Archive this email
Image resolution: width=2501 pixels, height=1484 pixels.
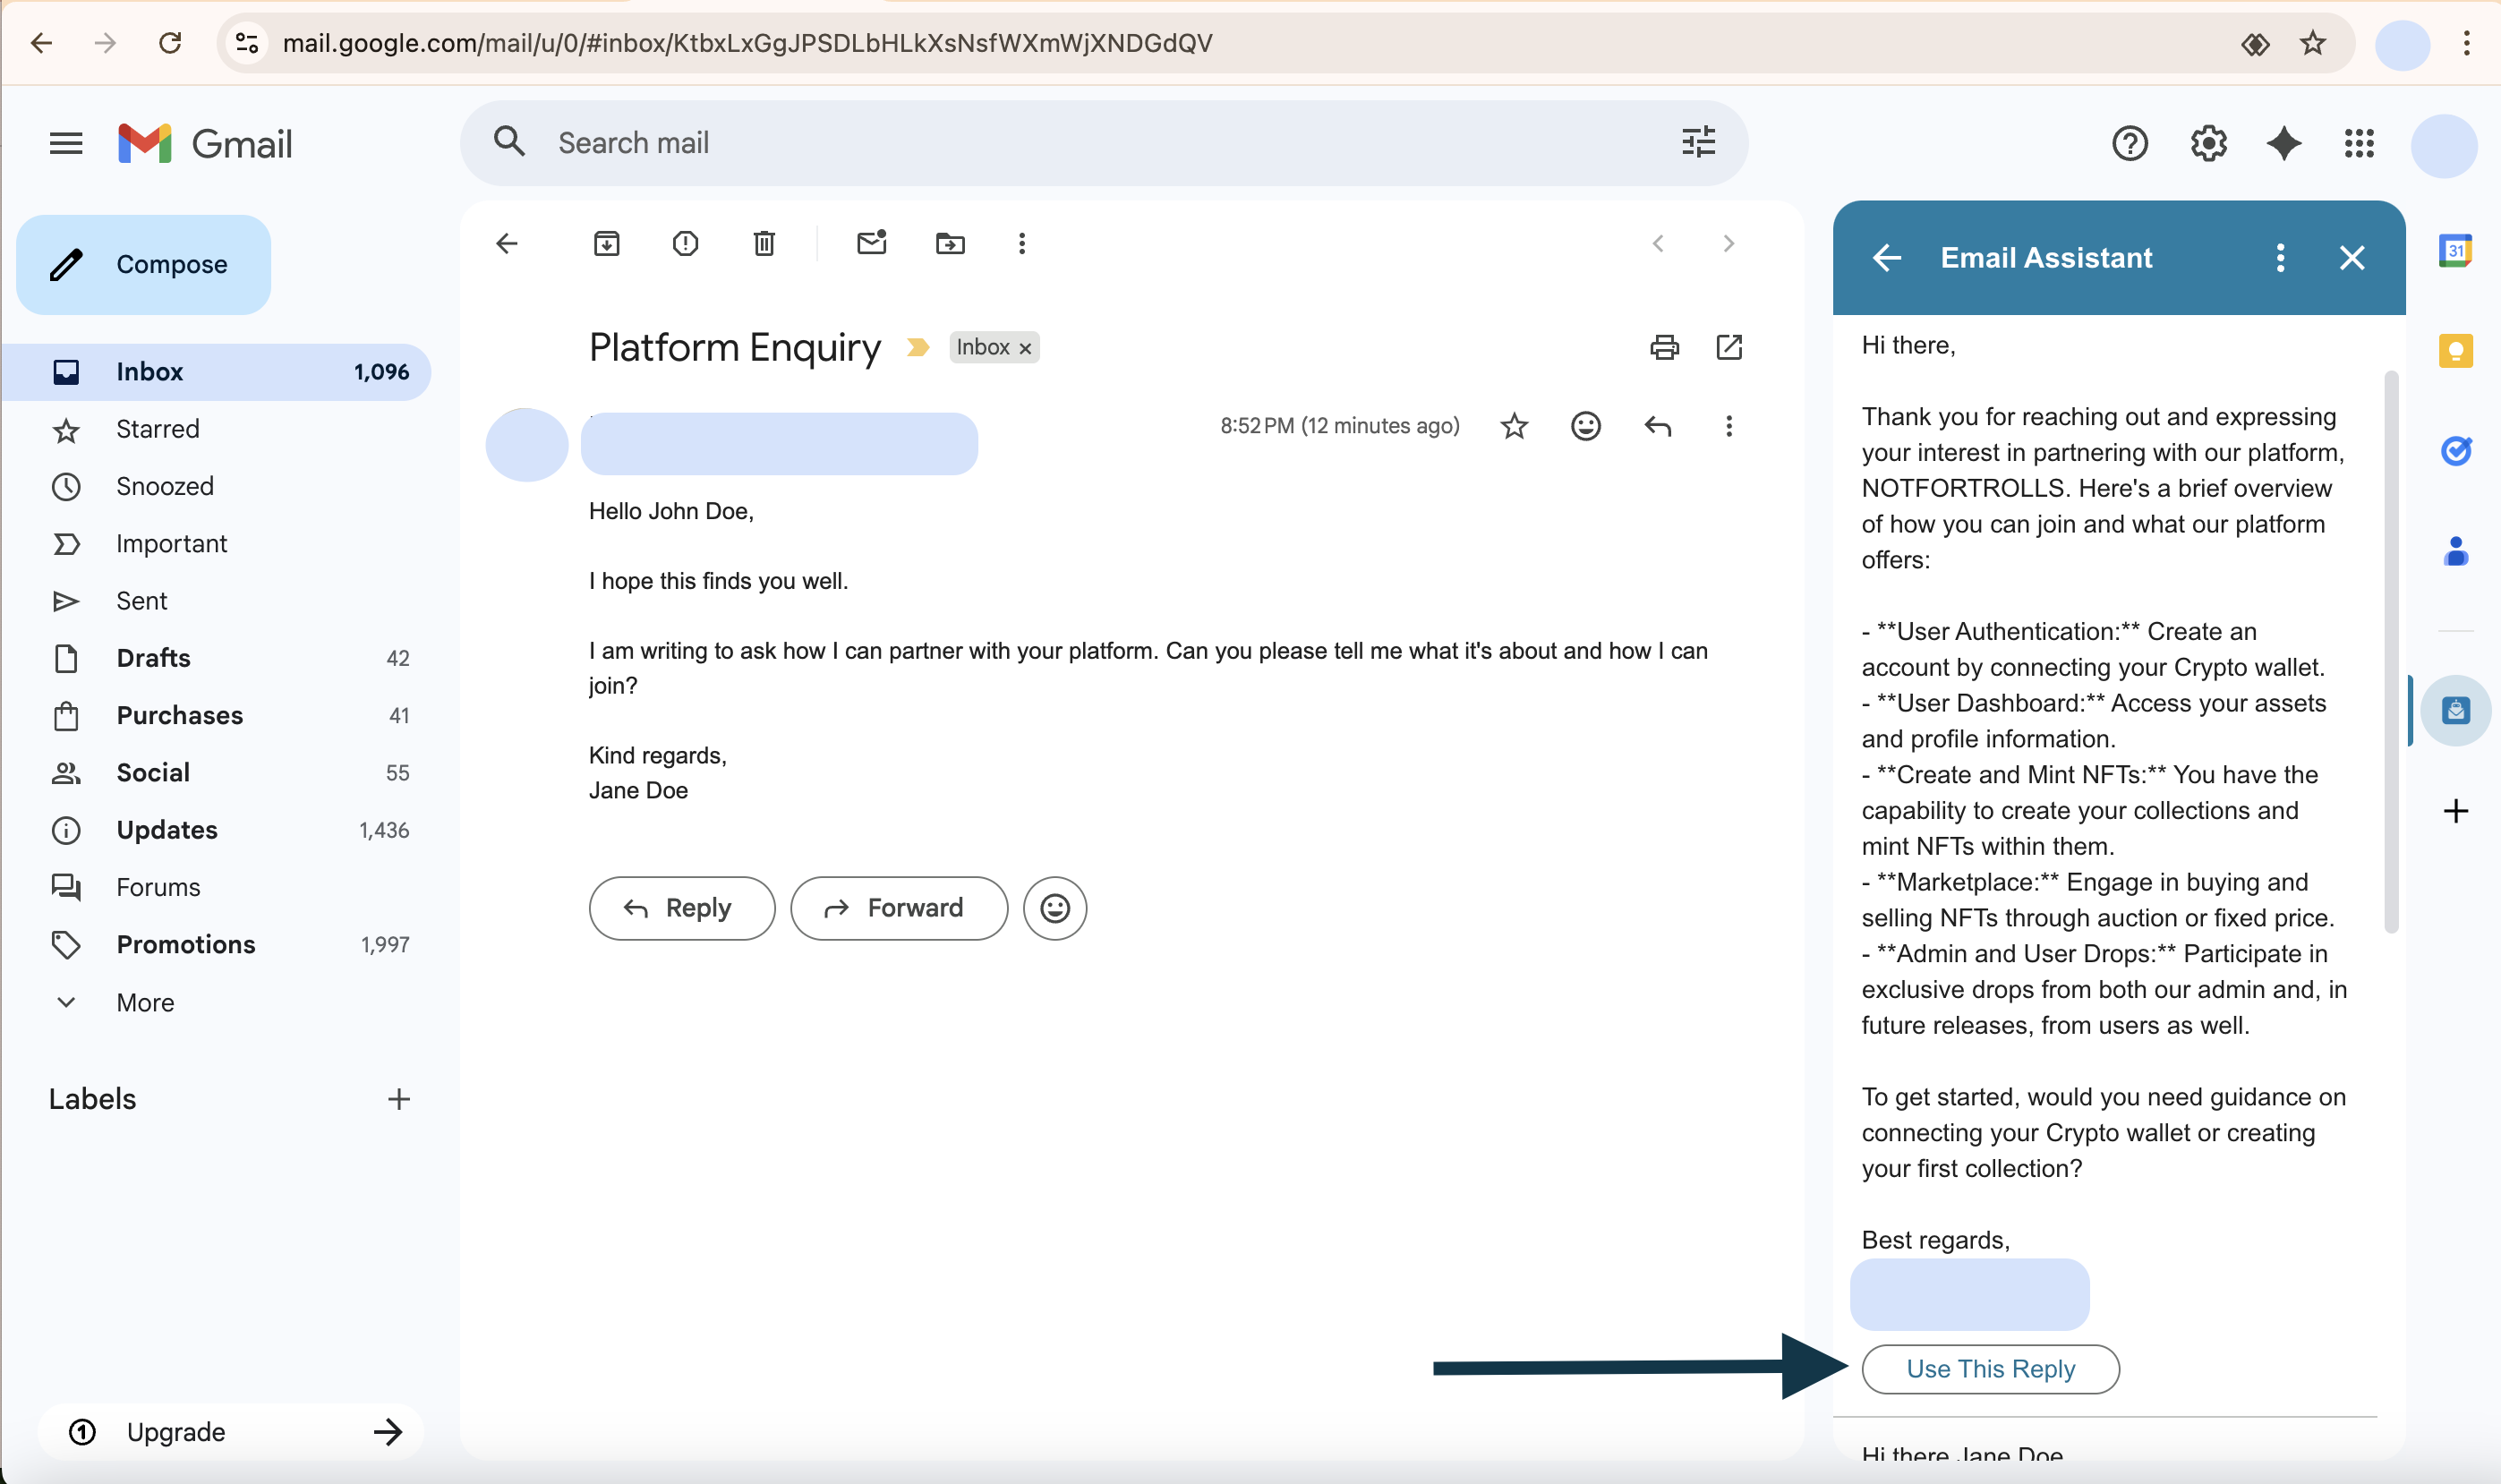(x=606, y=243)
